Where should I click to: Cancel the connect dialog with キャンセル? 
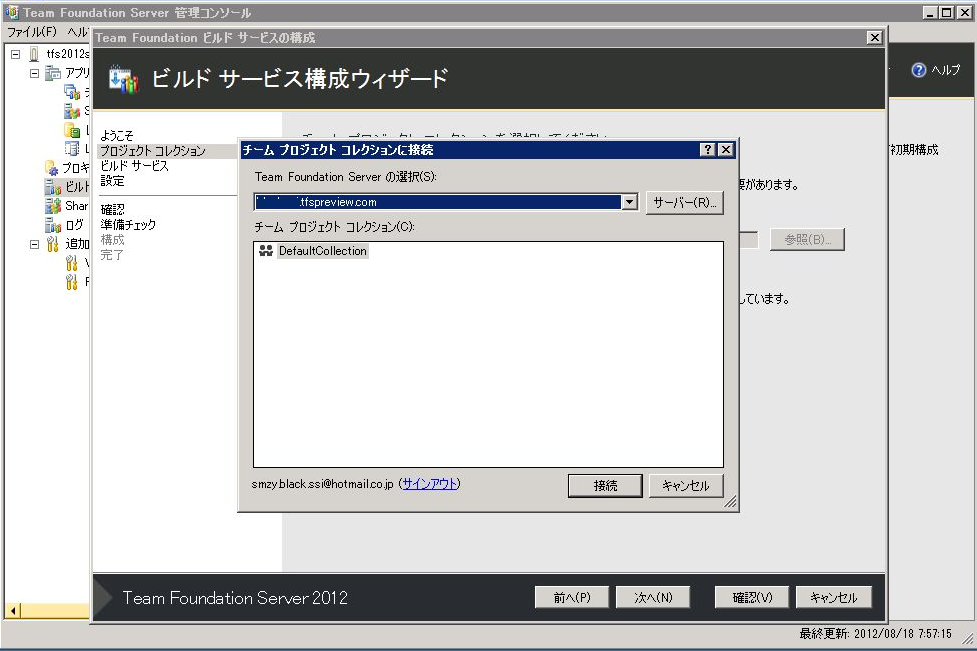pos(685,485)
